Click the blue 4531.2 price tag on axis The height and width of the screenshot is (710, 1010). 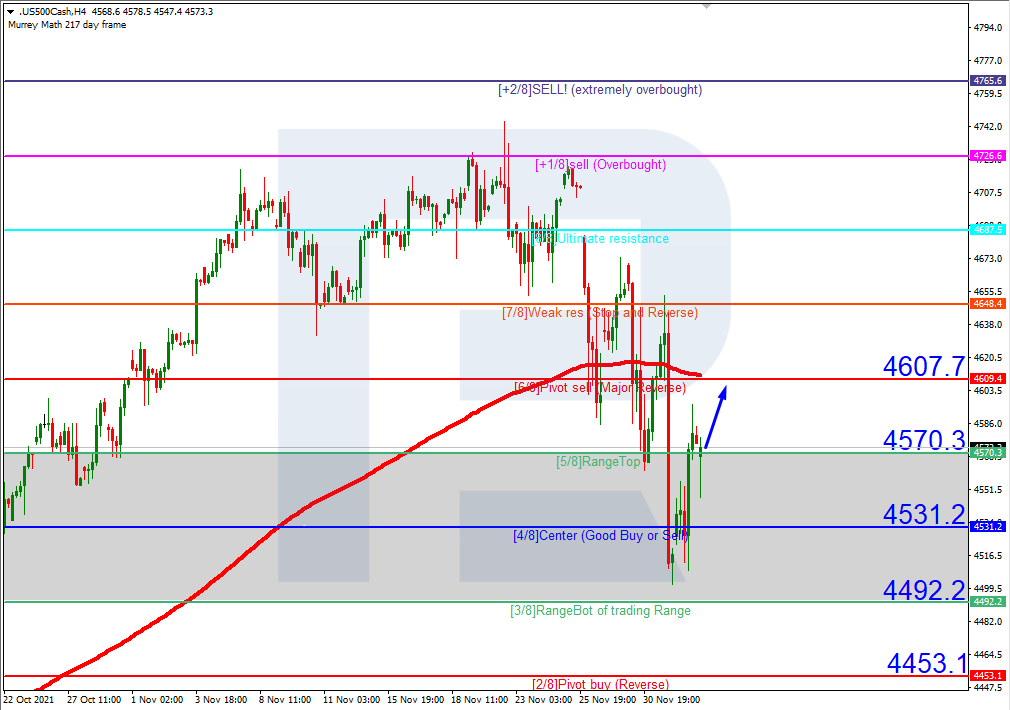[x=987, y=526]
